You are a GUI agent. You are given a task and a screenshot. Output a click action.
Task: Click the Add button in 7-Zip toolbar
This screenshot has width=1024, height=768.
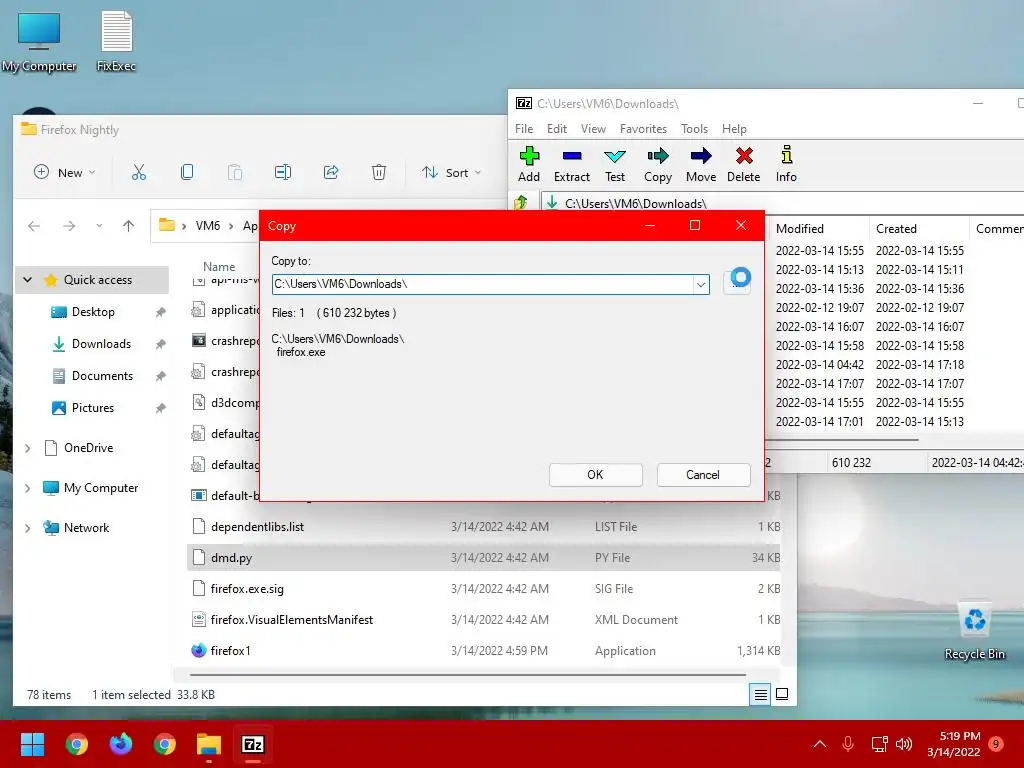point(529,164)
